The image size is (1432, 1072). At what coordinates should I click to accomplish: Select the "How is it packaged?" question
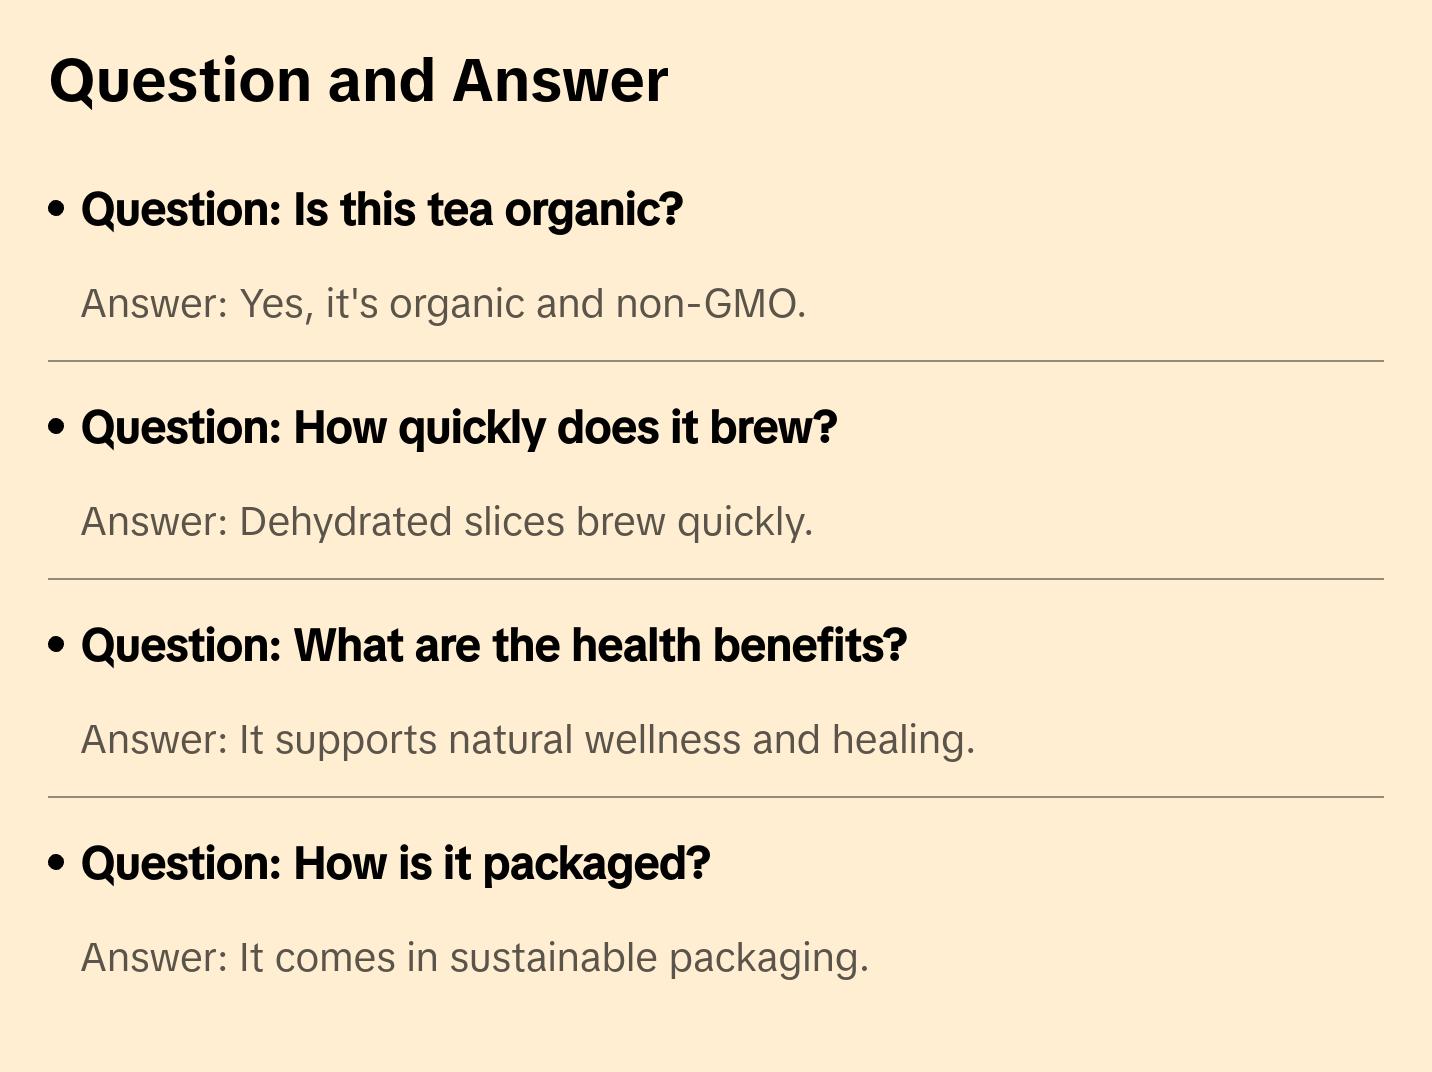395,864
